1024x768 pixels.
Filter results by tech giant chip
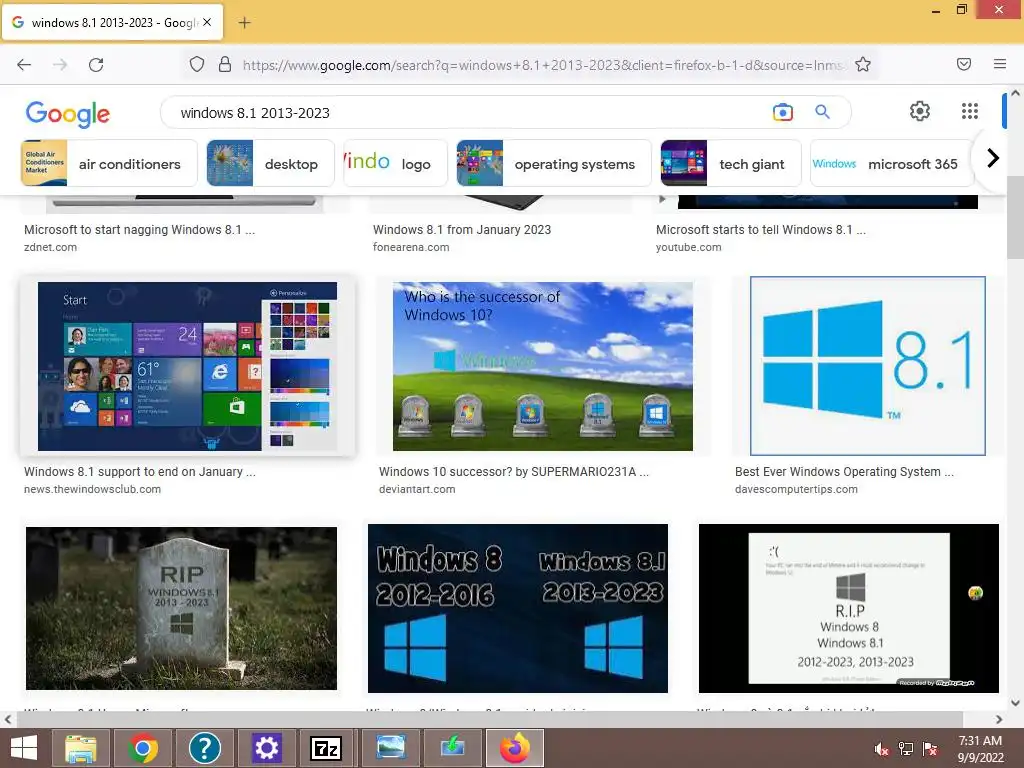[731, 163]
